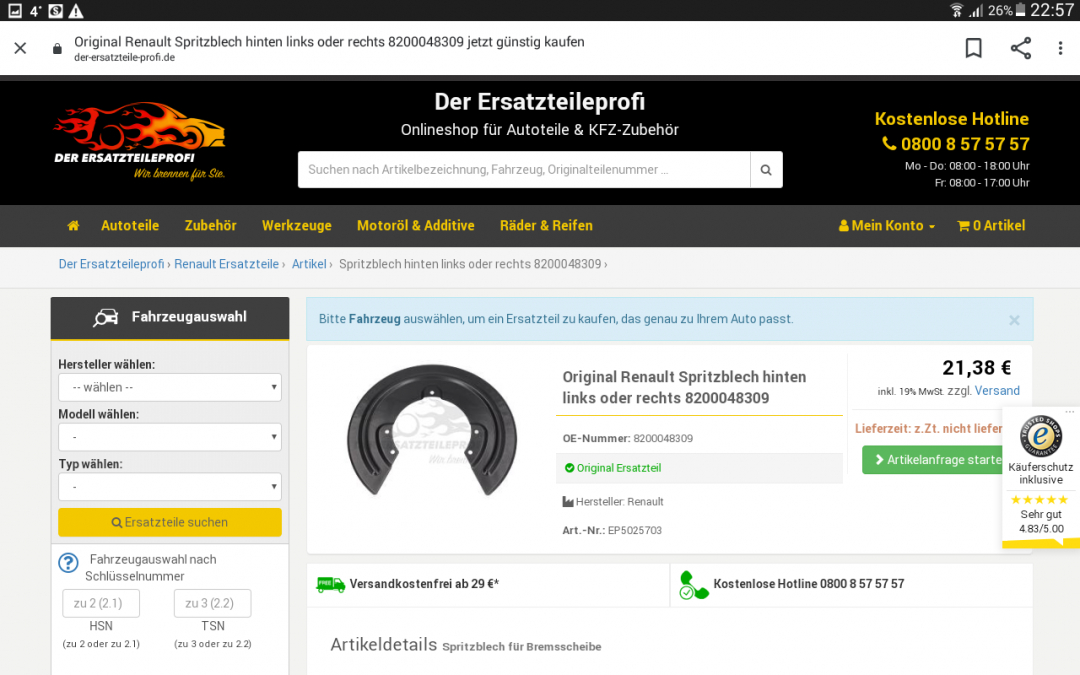1080x675 pixels.
Task: Open the Hersteller wählen dropdown
Action: tap(170, 387)
